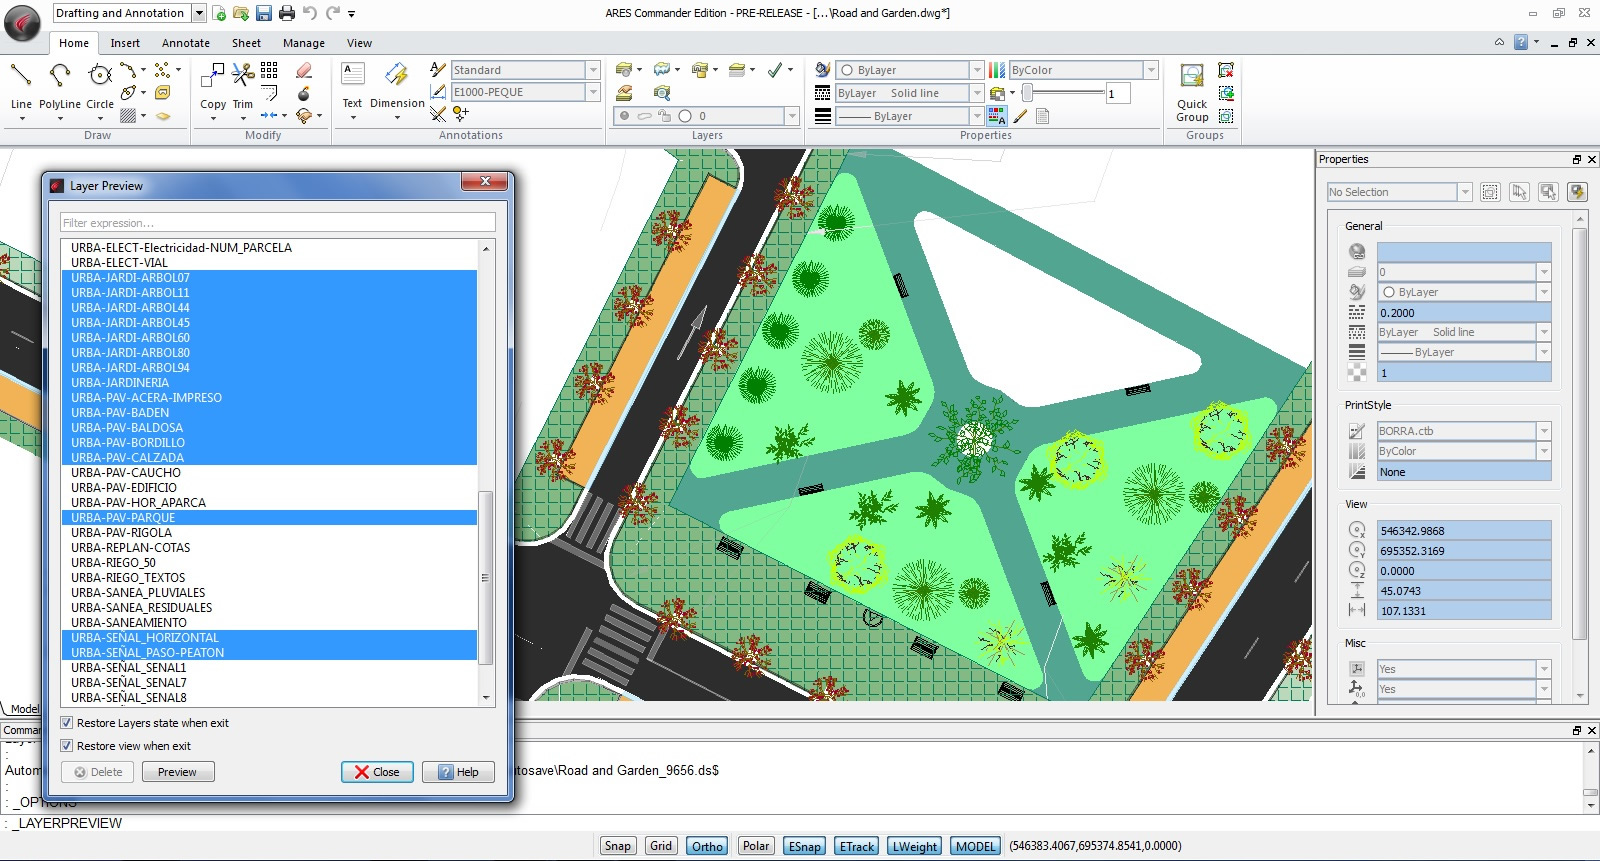Open the Standard text style dropdown
The height and width of the screenshot is (861, 1600).
(593, 70)
